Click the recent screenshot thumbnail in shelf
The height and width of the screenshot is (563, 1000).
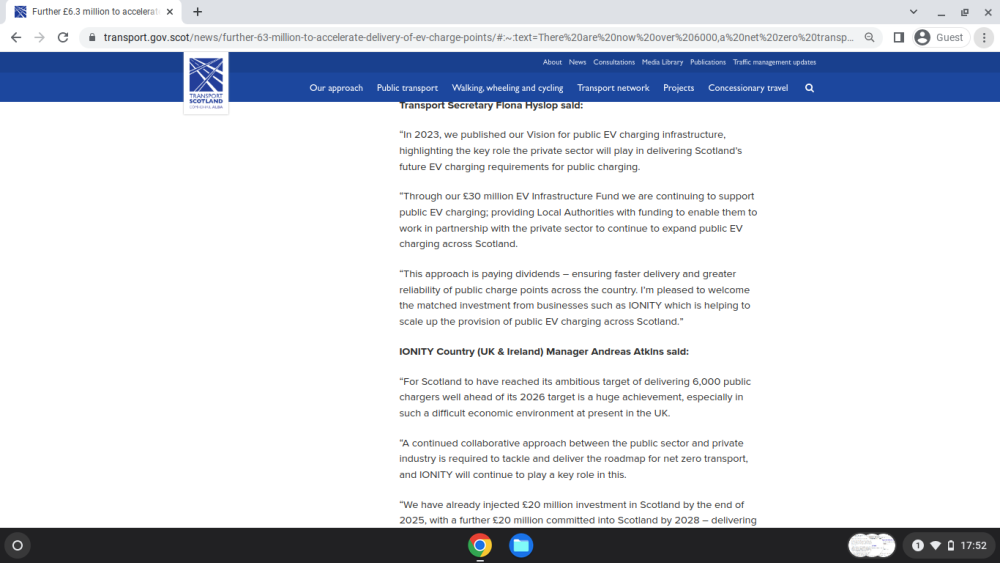871,546
